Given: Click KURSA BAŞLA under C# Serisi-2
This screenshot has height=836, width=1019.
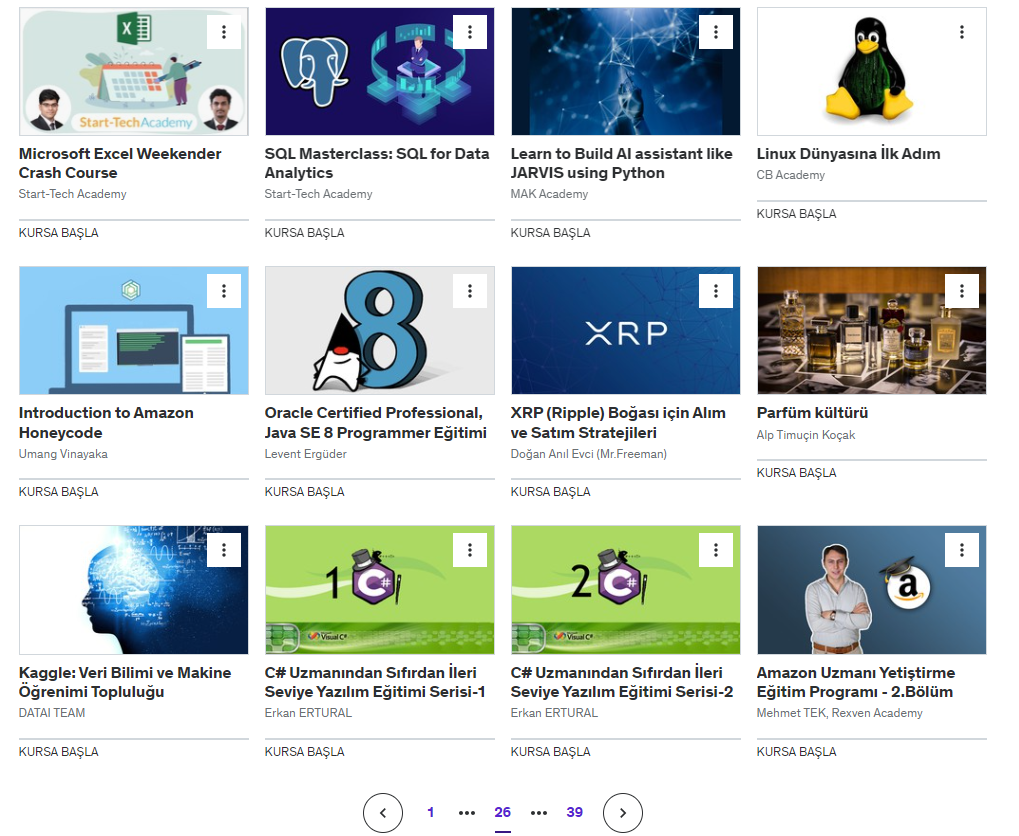Looking at the screenshot, I should (x=550, y=751).
